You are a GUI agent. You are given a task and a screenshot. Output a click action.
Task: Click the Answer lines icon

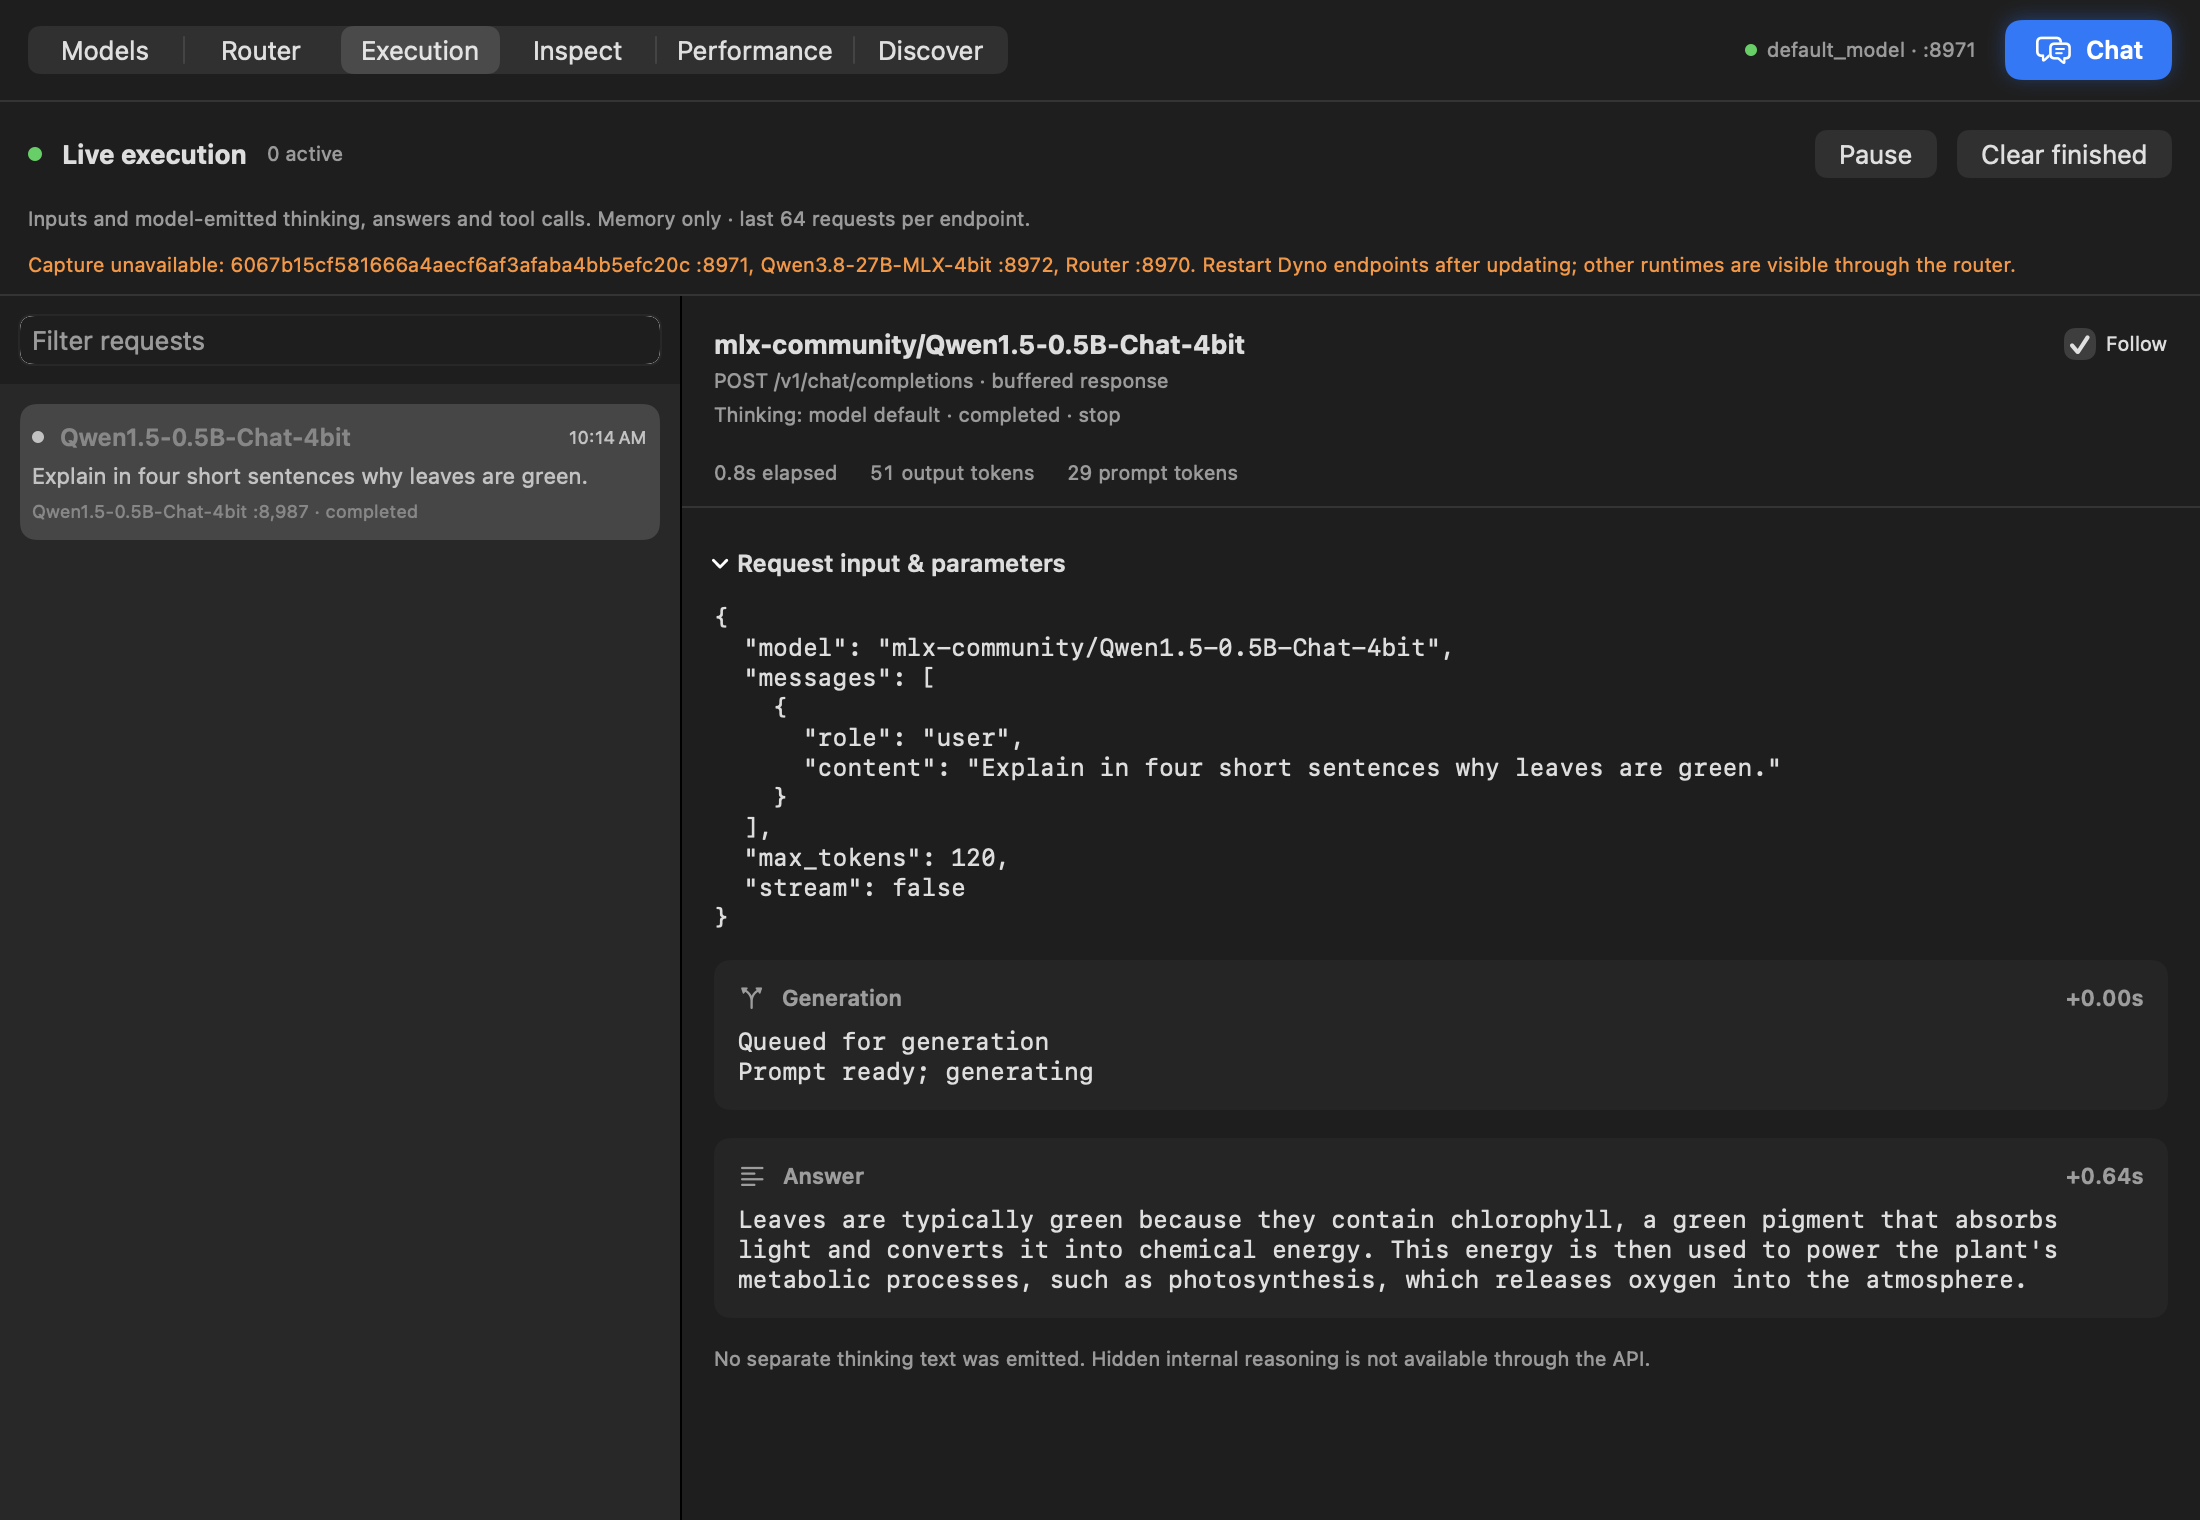(x=752, y=1176)
